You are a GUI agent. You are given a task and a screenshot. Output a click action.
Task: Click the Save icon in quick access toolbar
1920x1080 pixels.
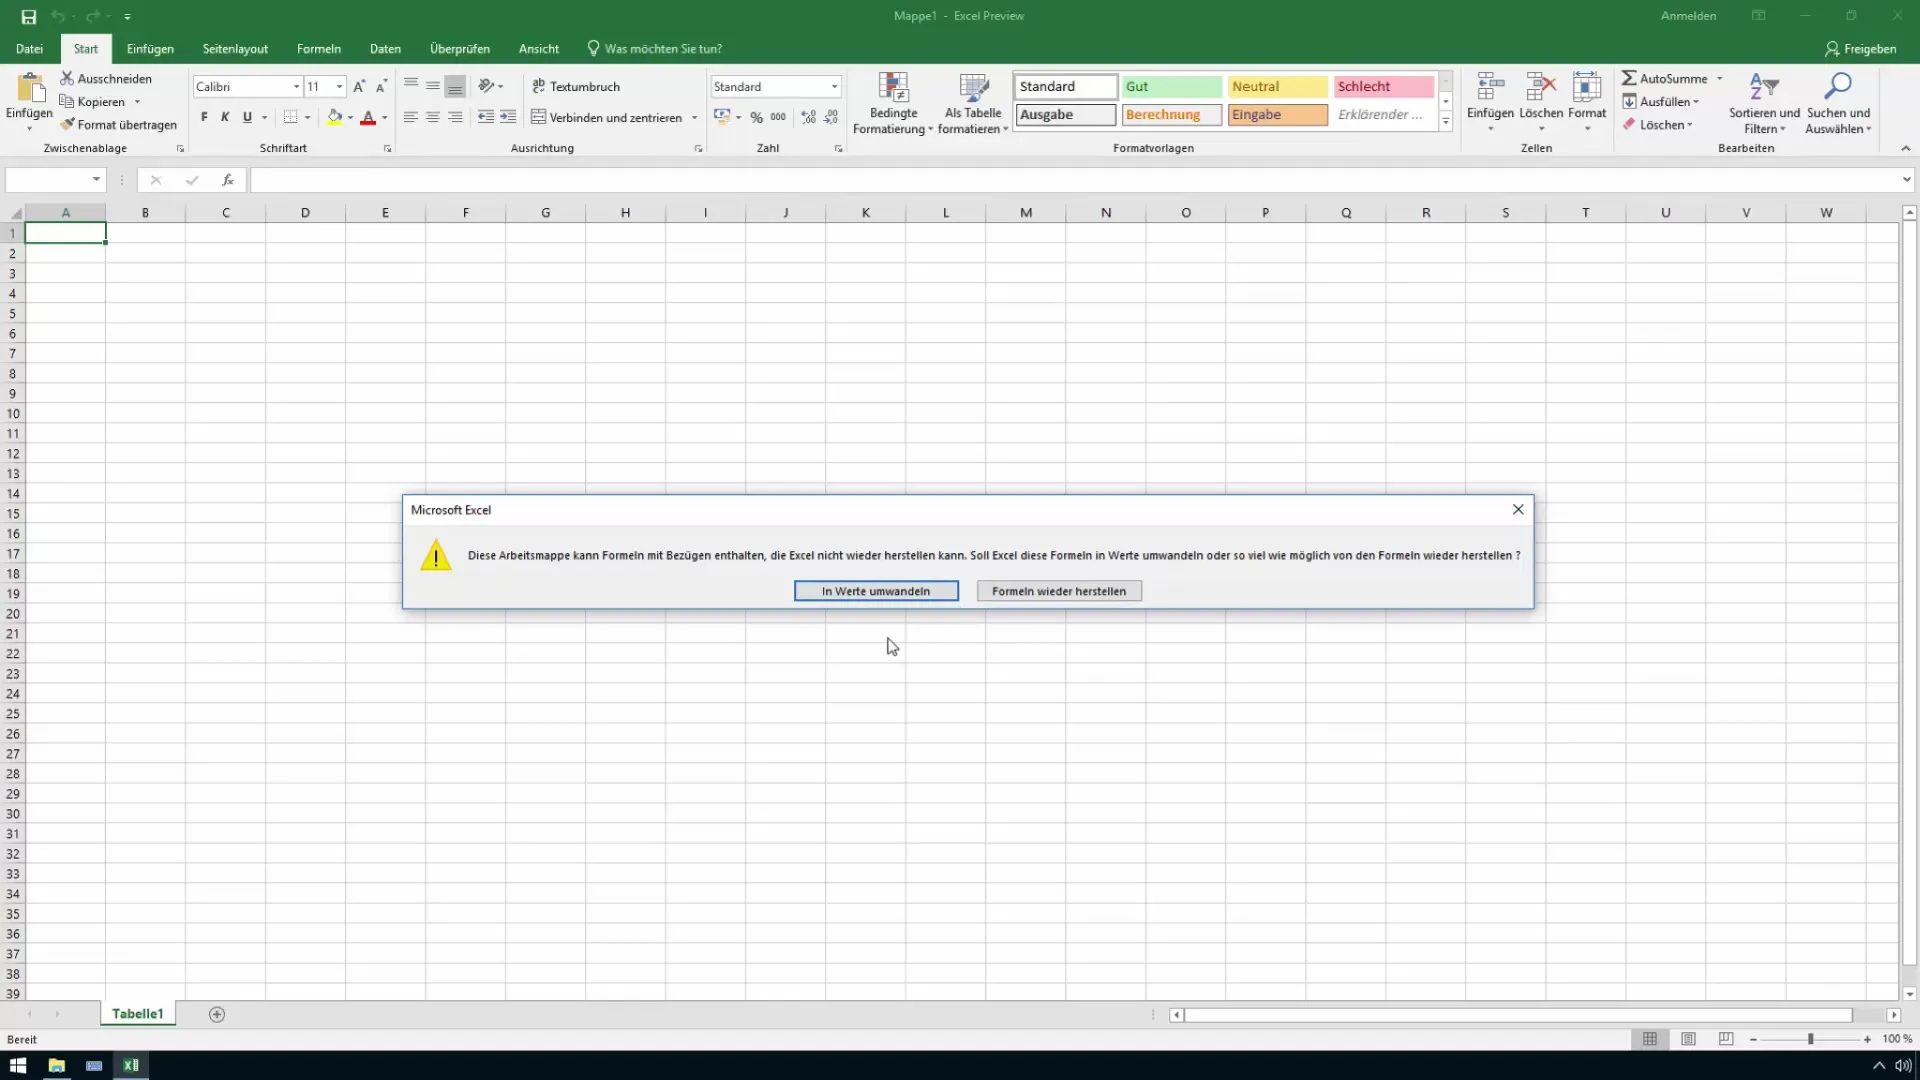[28, 16]
